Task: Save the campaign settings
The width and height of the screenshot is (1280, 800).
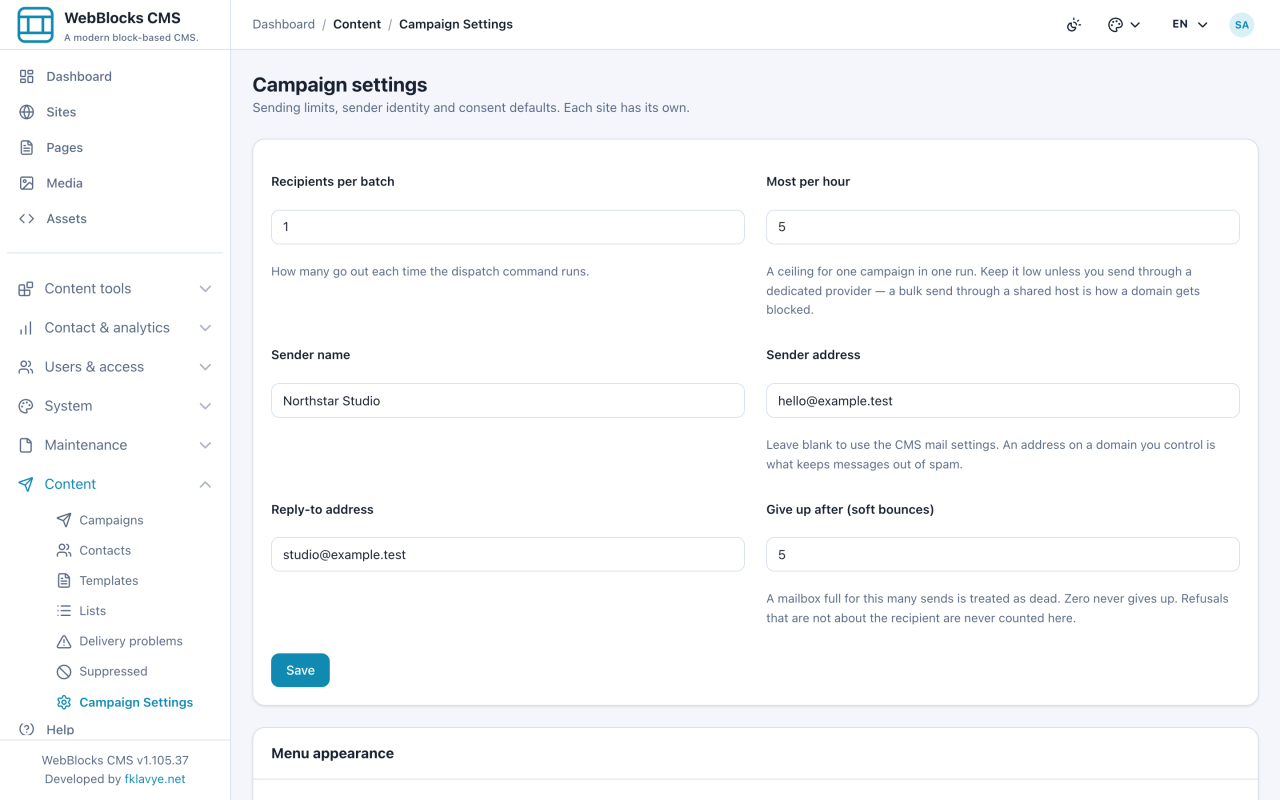Action: (300, 670)
